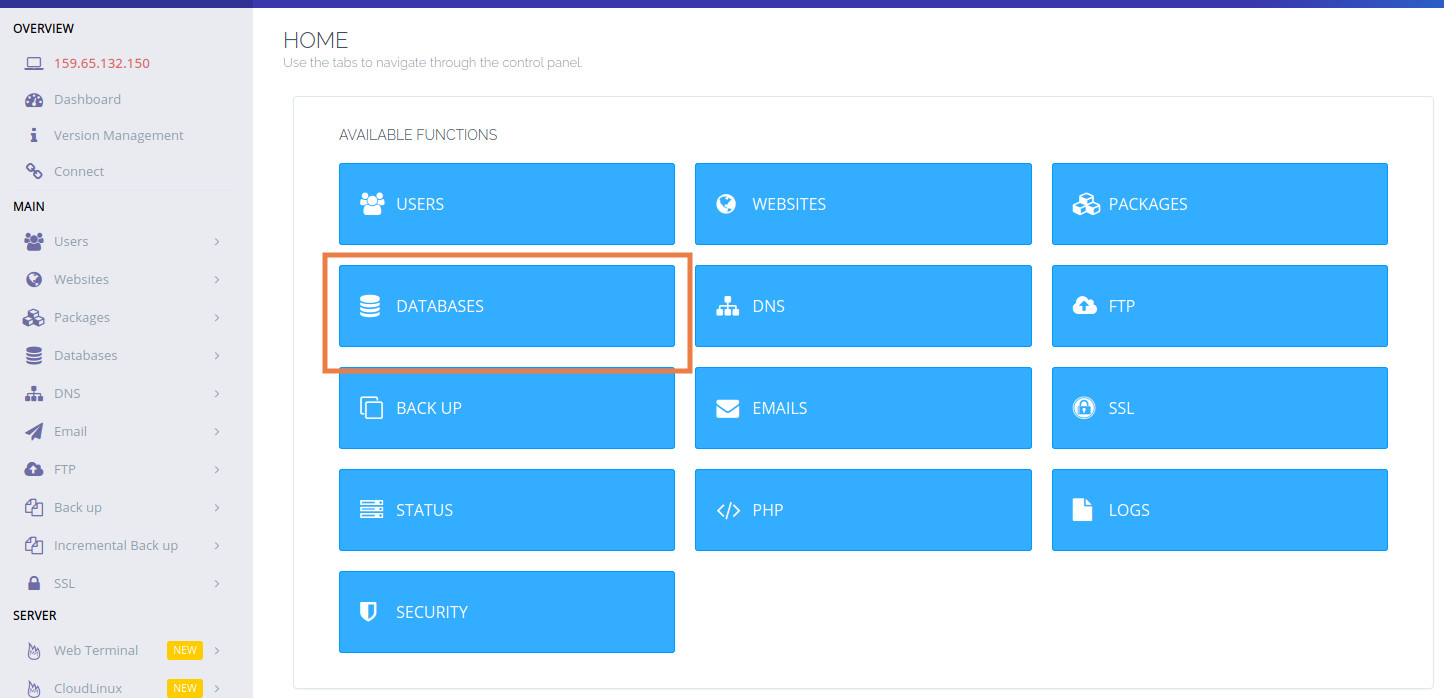Click the Emails envelope tile
1444x698 pixels.
(862, 408)
